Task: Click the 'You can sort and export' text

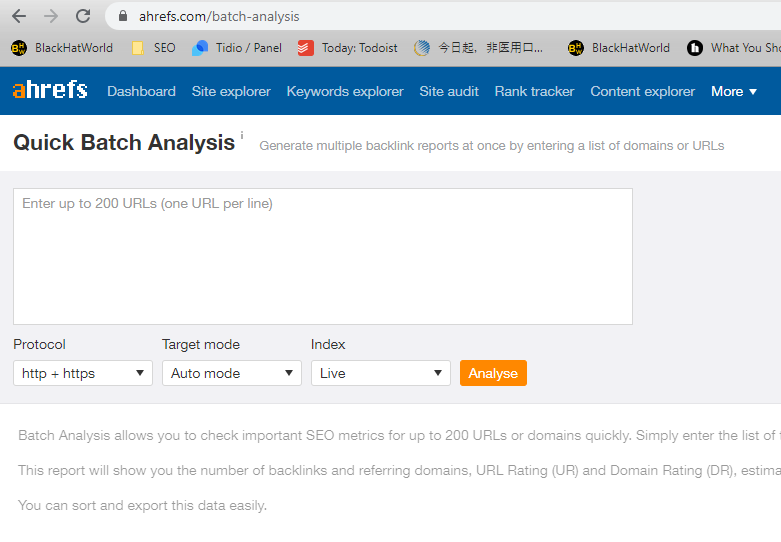Action: 142,506
